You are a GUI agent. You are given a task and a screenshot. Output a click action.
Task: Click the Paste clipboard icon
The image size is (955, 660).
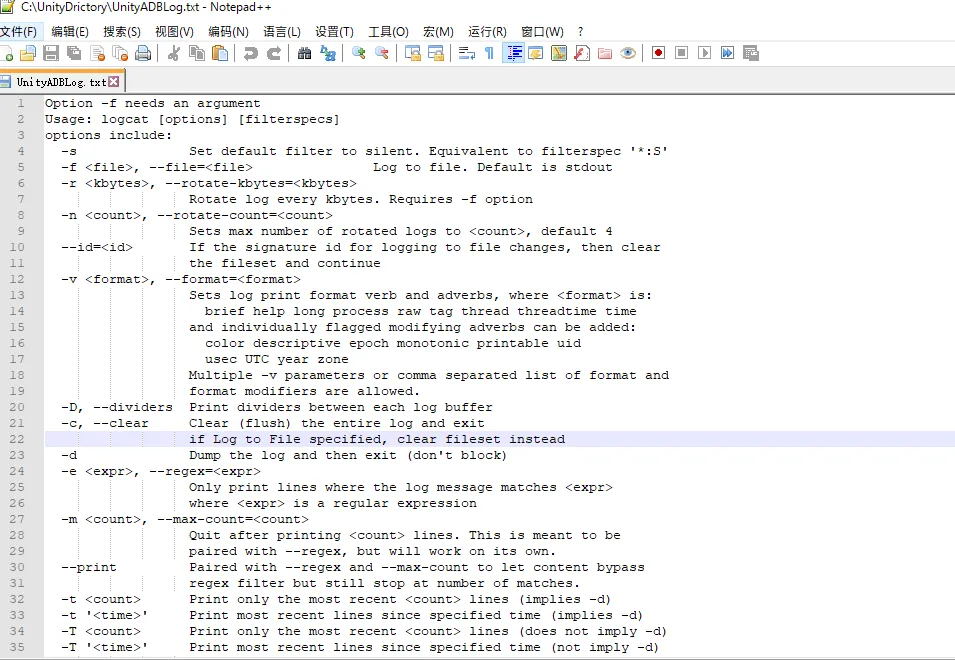tap(220, 54)
